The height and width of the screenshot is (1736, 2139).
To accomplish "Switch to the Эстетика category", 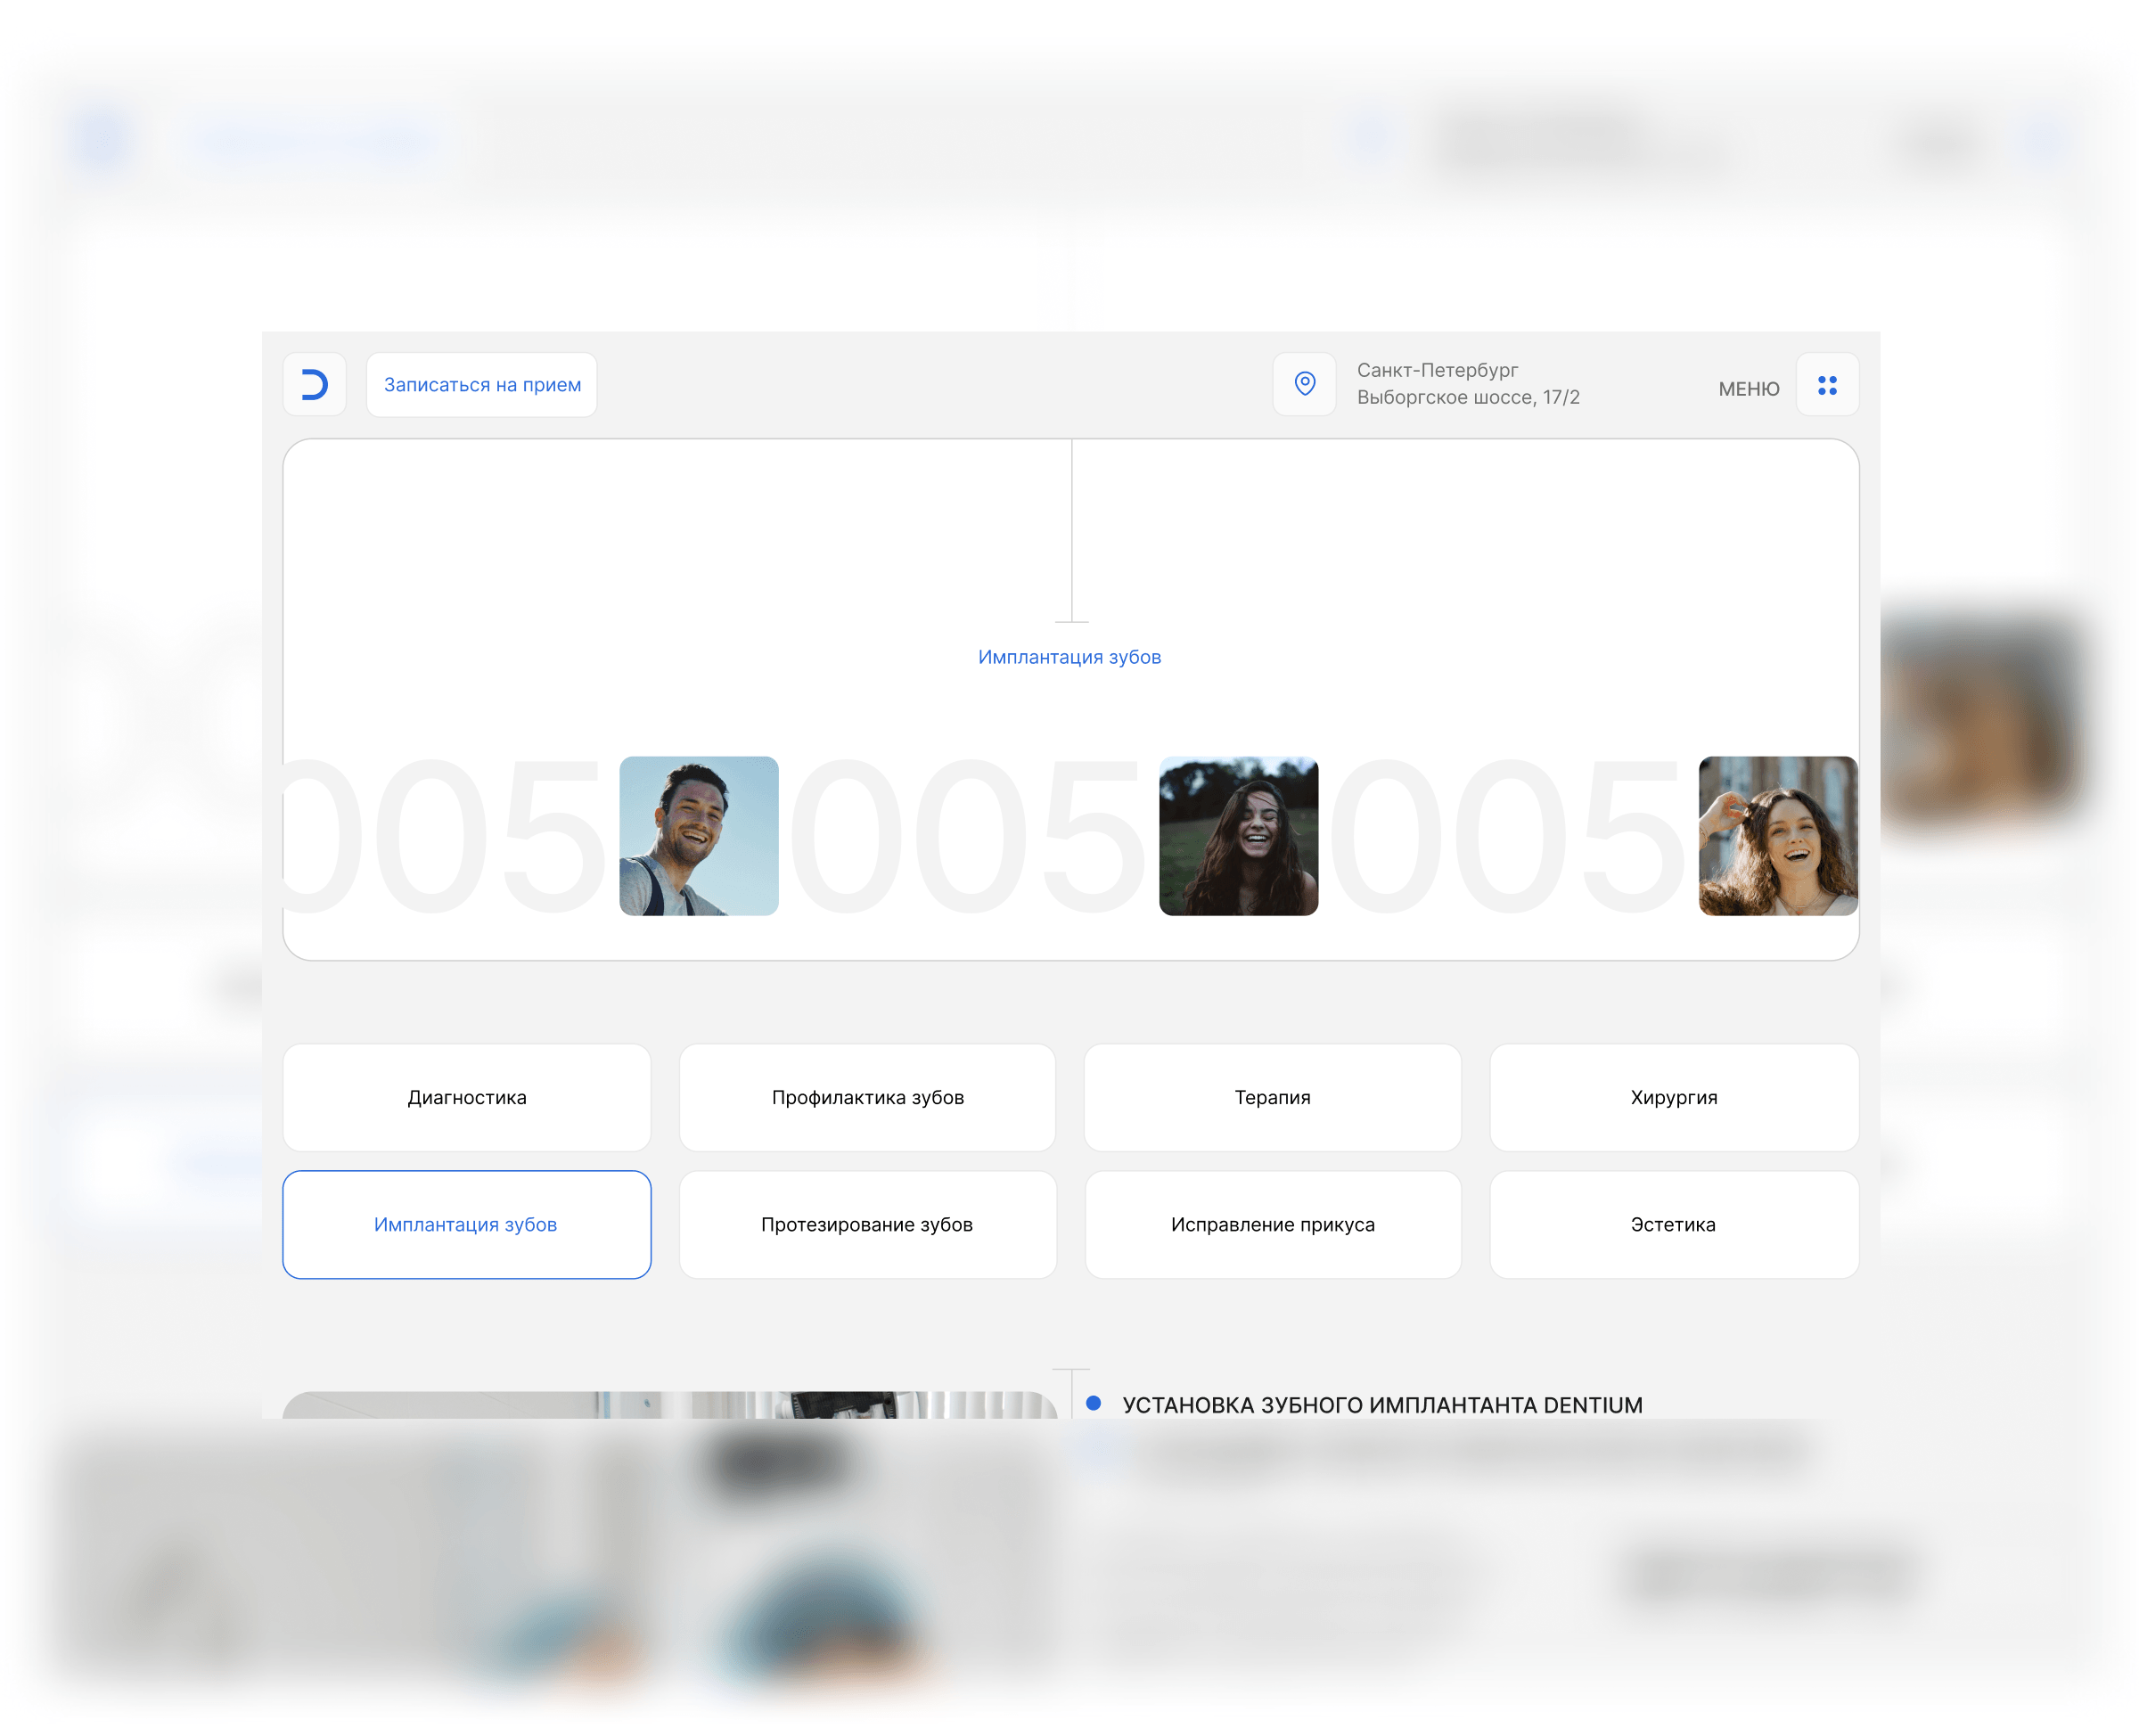I will point(1673,1224).
